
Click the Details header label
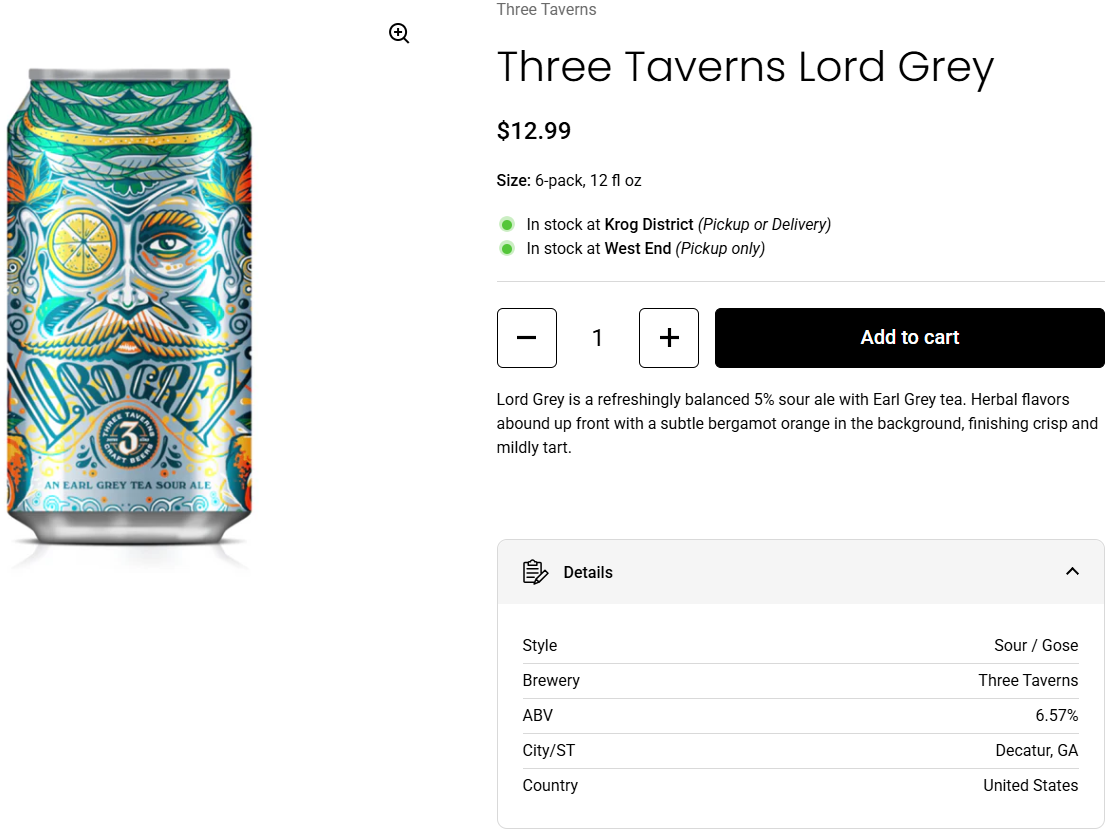point(588,572)
